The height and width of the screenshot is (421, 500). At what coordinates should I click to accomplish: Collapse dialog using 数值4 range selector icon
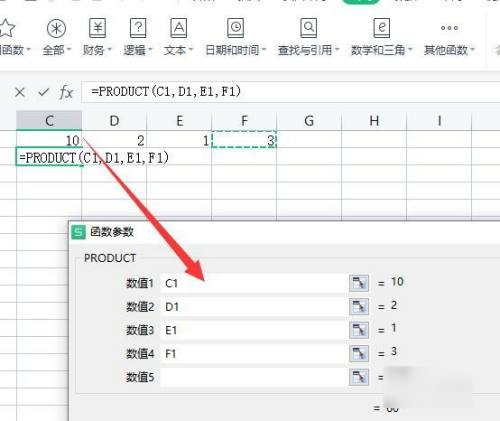pos(359,354)
